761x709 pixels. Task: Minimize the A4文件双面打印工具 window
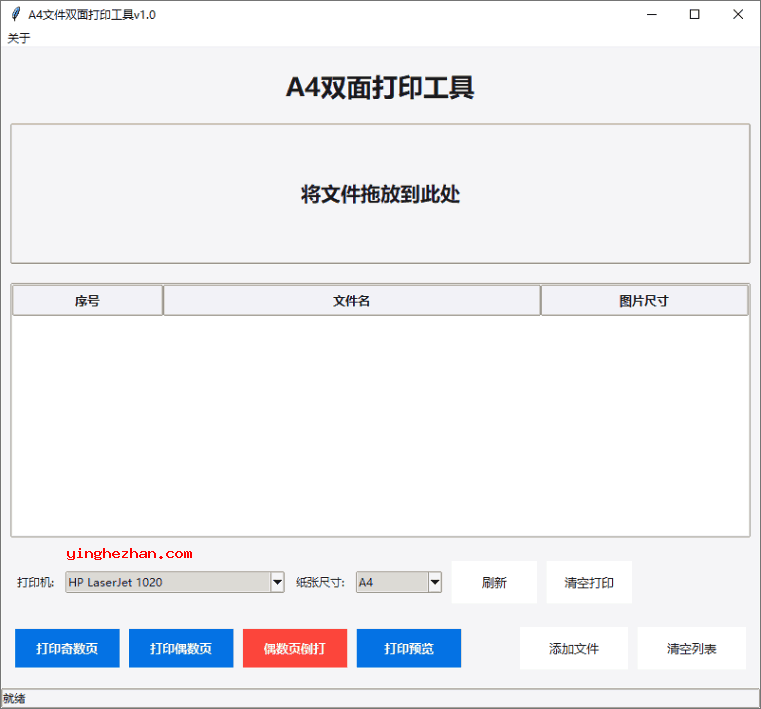coord(652,15)
